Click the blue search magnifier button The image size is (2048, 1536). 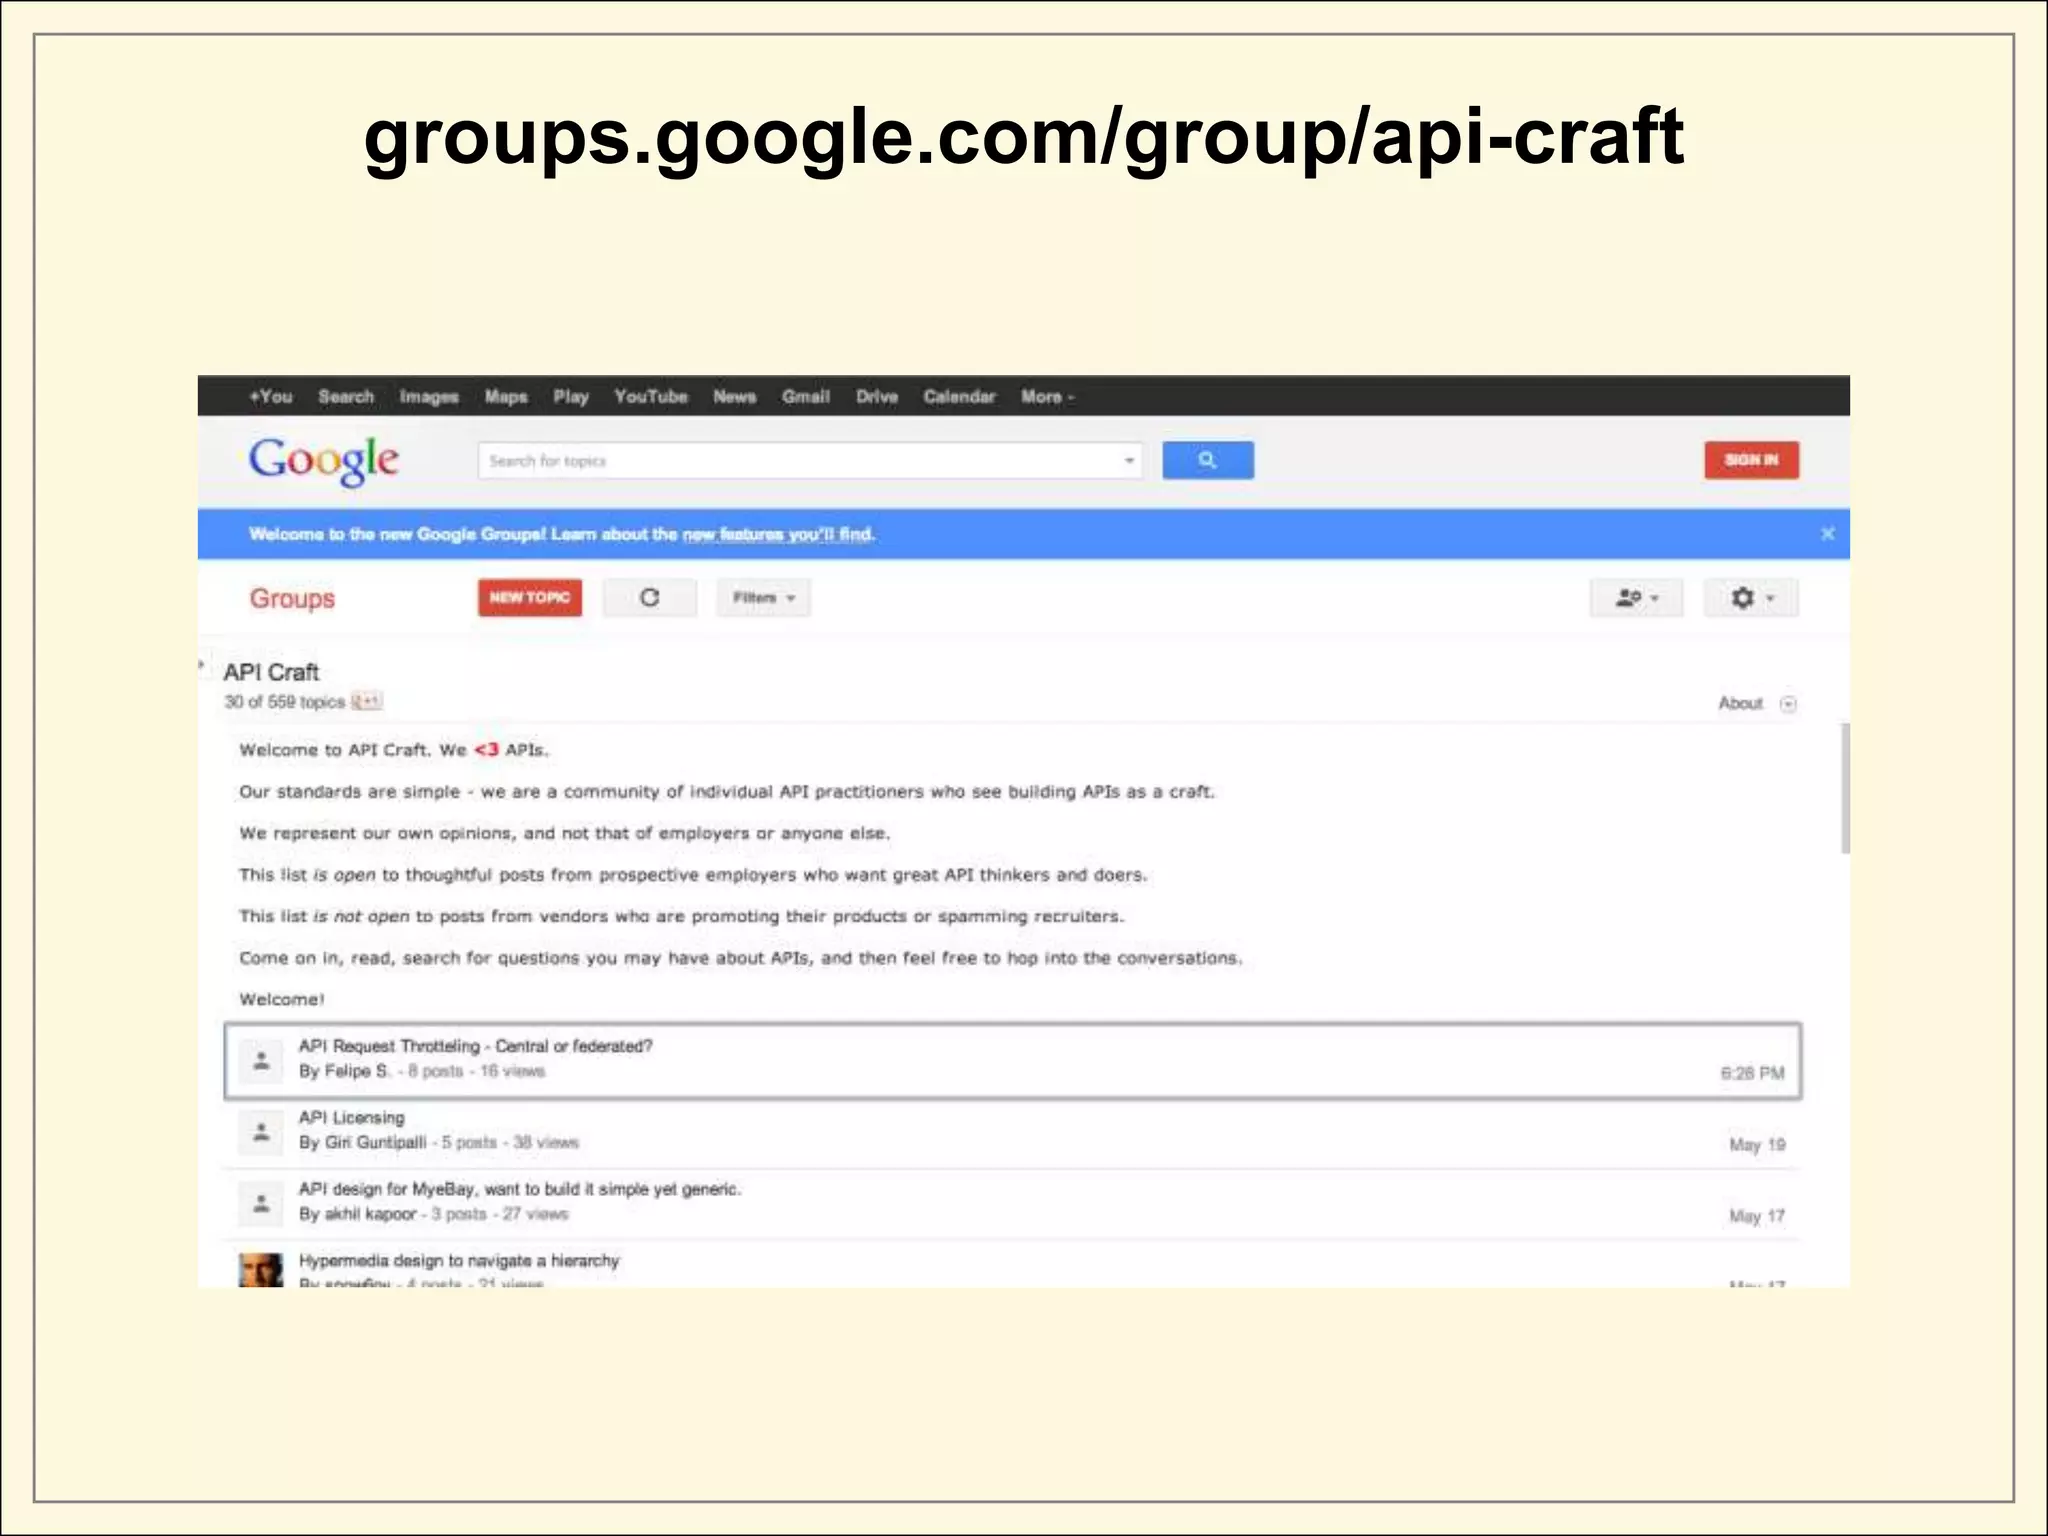[x=1207, y=460]
